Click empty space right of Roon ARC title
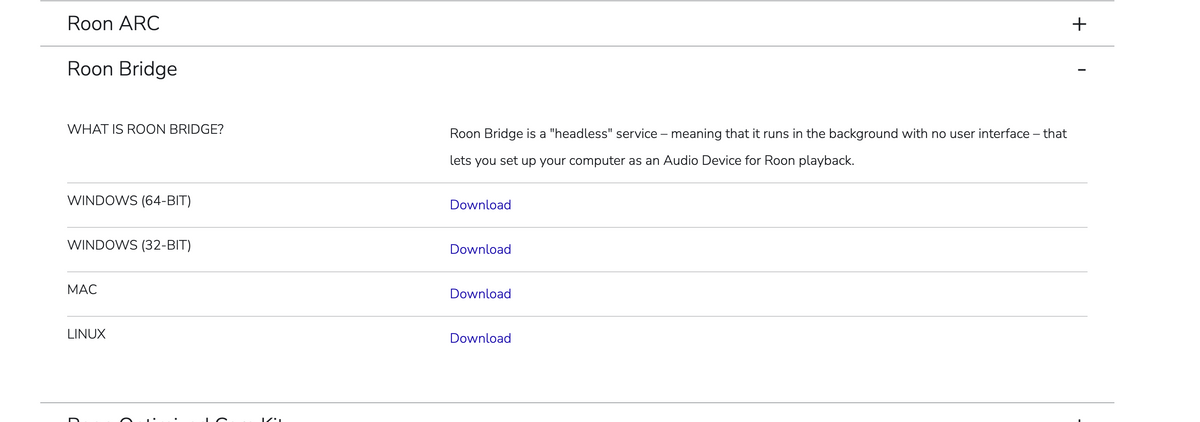Image resolution: width=1200 pixels, height=422 pixels. tap(600, 24)
